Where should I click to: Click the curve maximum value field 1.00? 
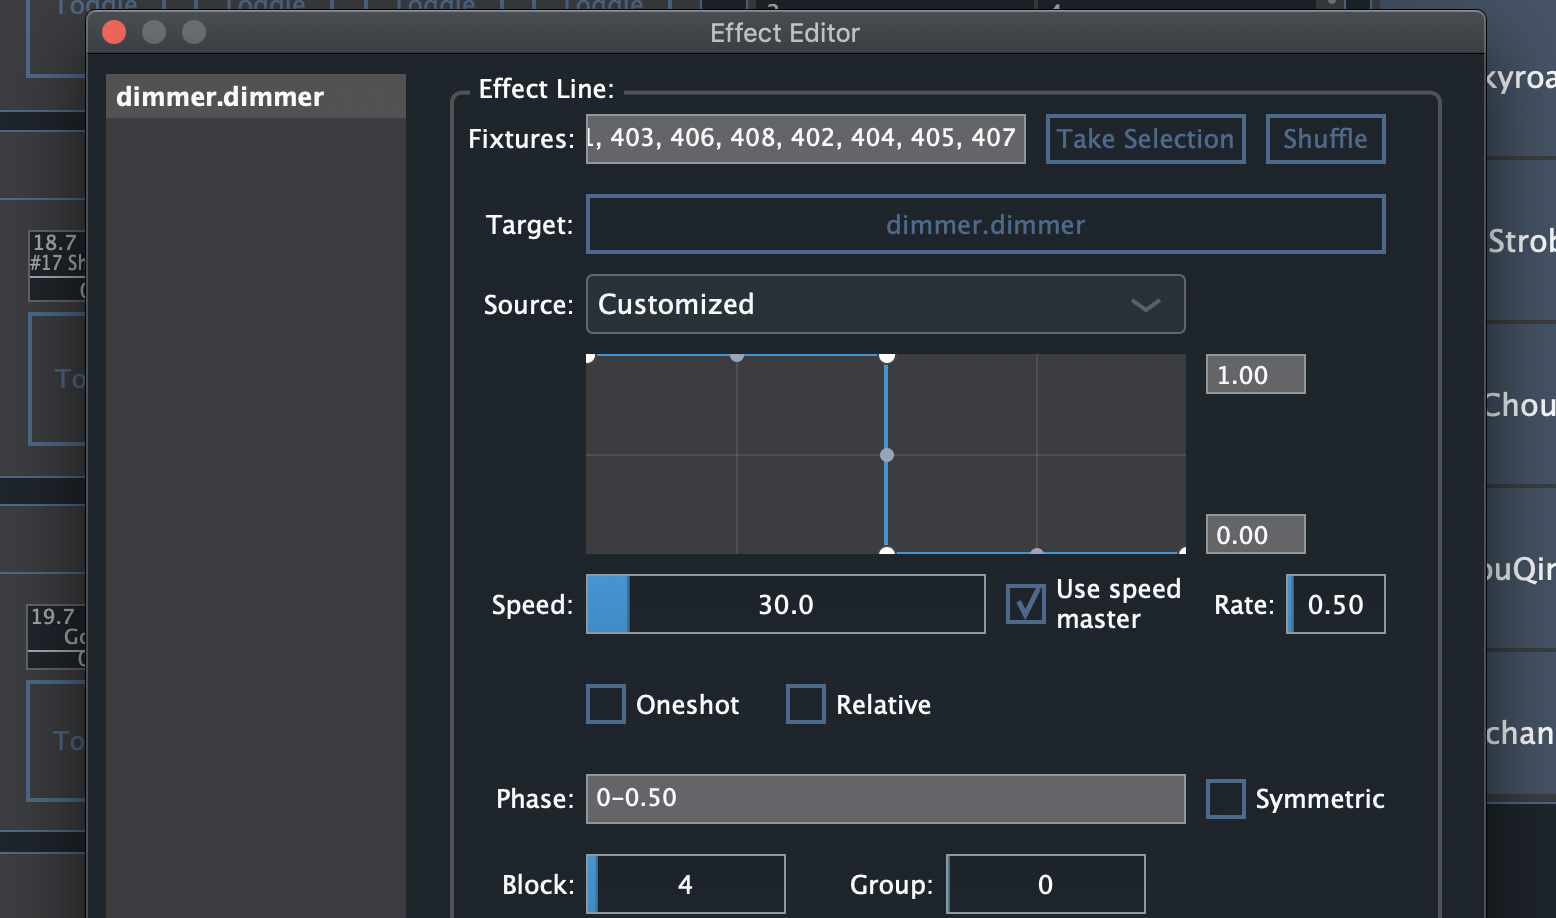(1255, 375)
